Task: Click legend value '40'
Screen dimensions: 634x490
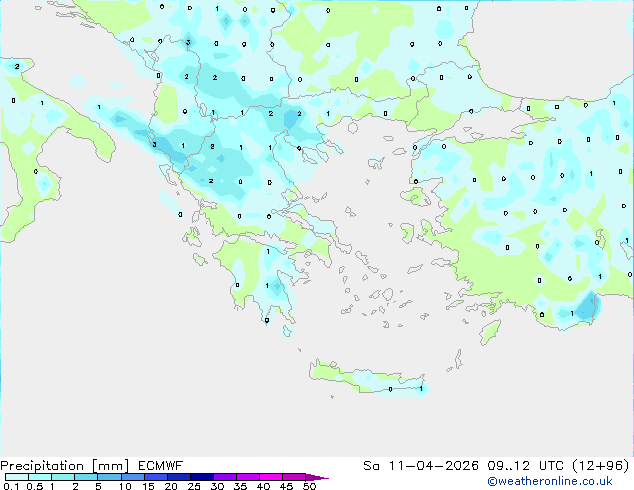Action: tap(263, 486)
